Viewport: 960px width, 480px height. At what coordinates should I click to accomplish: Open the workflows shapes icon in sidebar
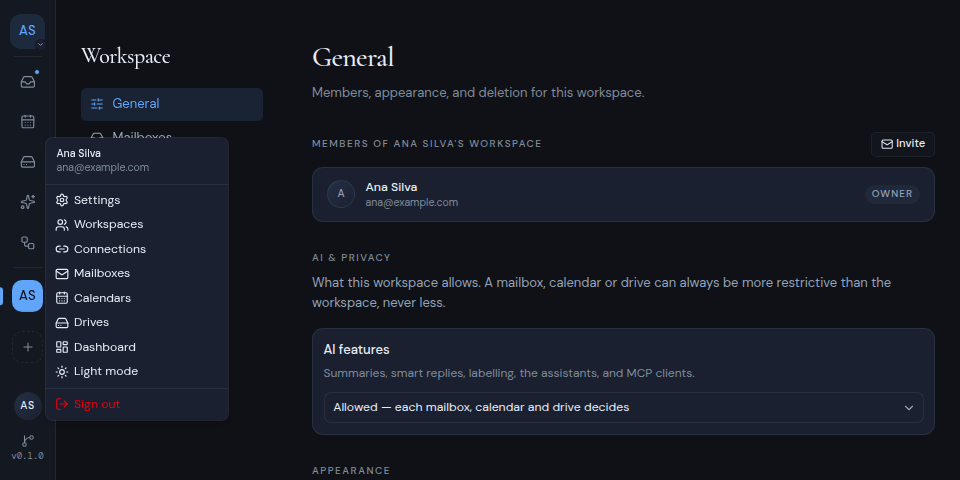pyautogui.click(x=28, y=242)
